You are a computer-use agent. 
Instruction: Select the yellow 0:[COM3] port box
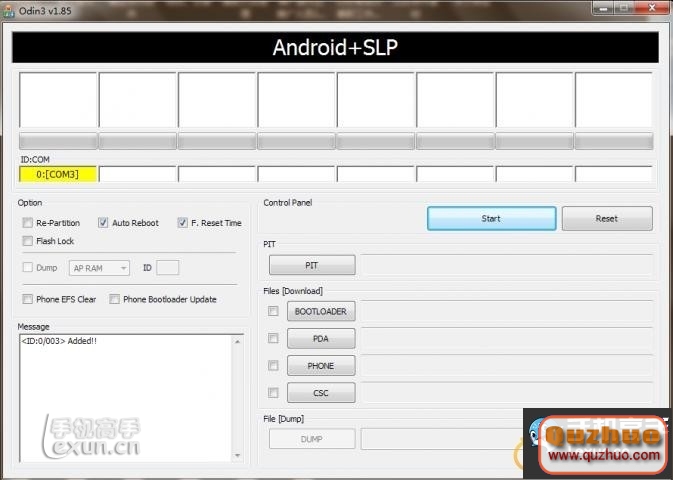pos(58,174)
